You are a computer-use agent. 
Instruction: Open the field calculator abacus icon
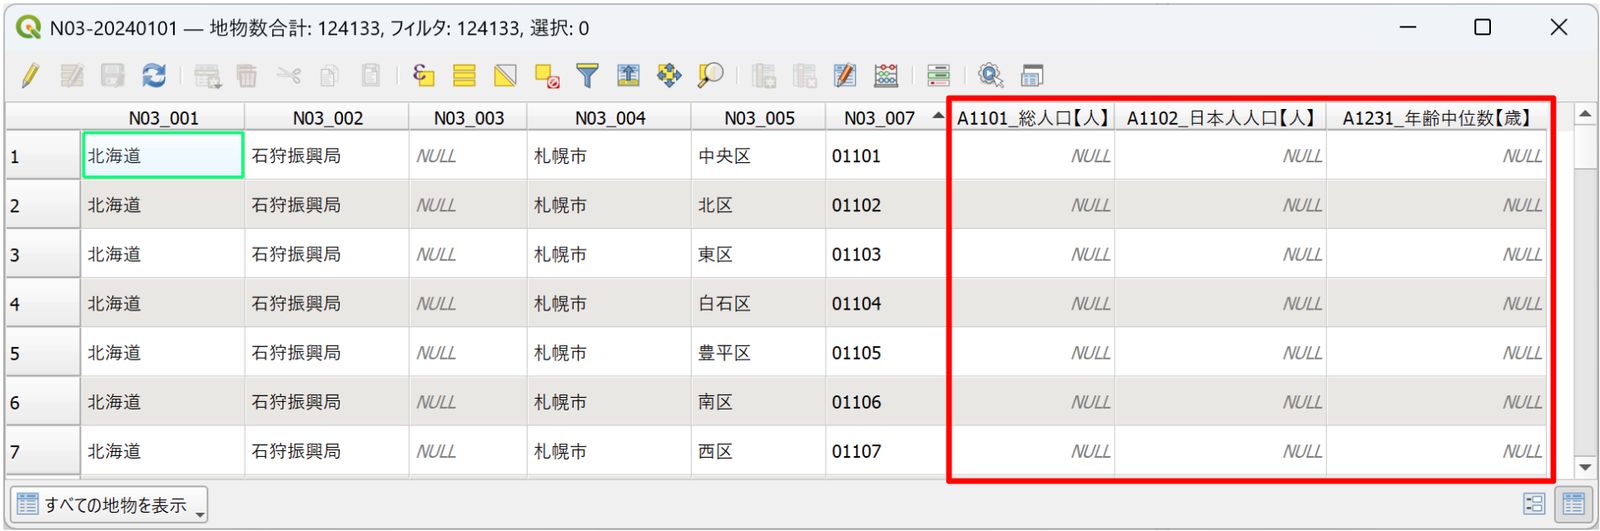pyautogui.click(x=886, y=75)
